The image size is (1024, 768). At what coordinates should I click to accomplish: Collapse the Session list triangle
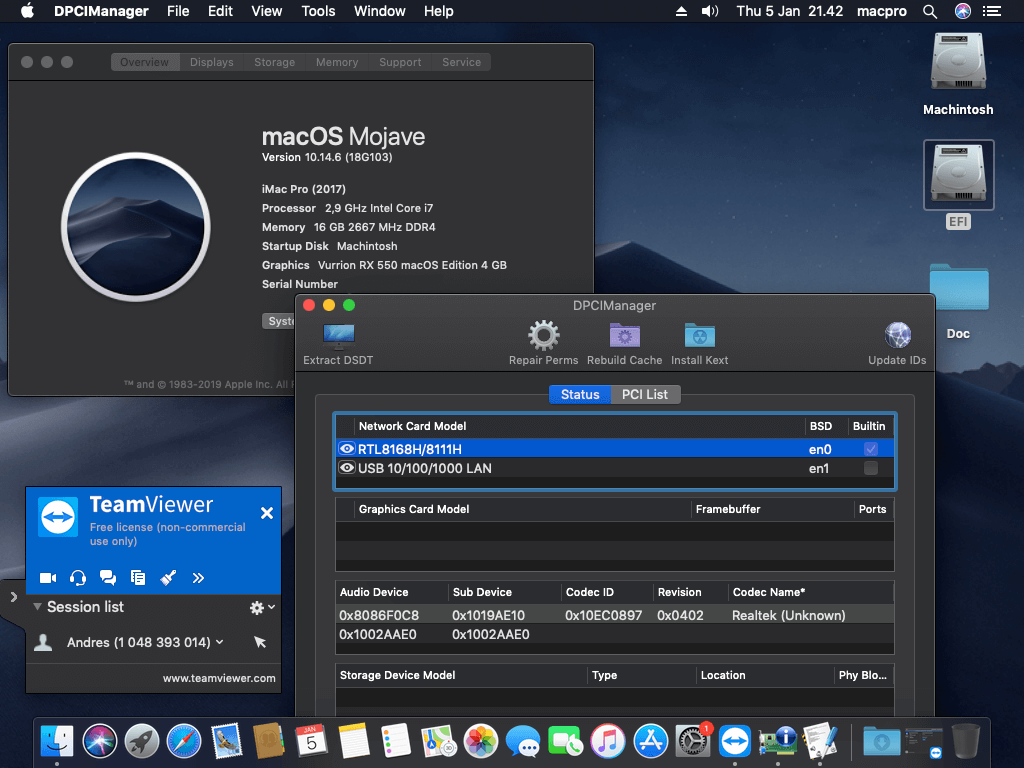[x=37, y=607]
